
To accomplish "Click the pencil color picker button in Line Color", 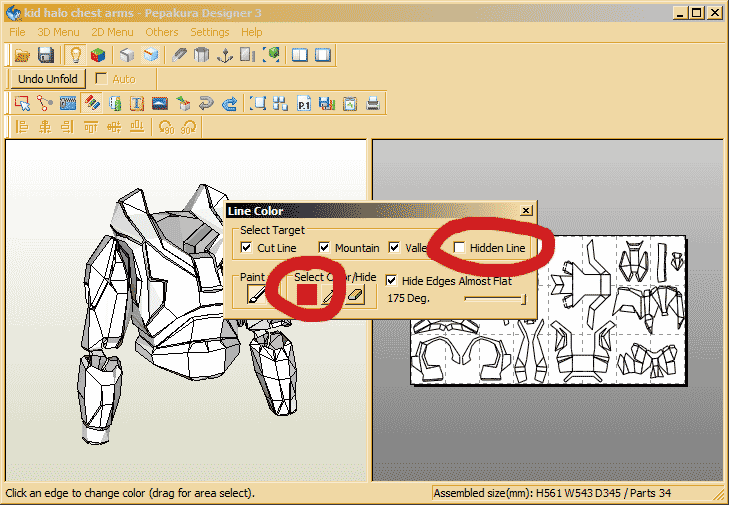I will [x=329, y=295].
